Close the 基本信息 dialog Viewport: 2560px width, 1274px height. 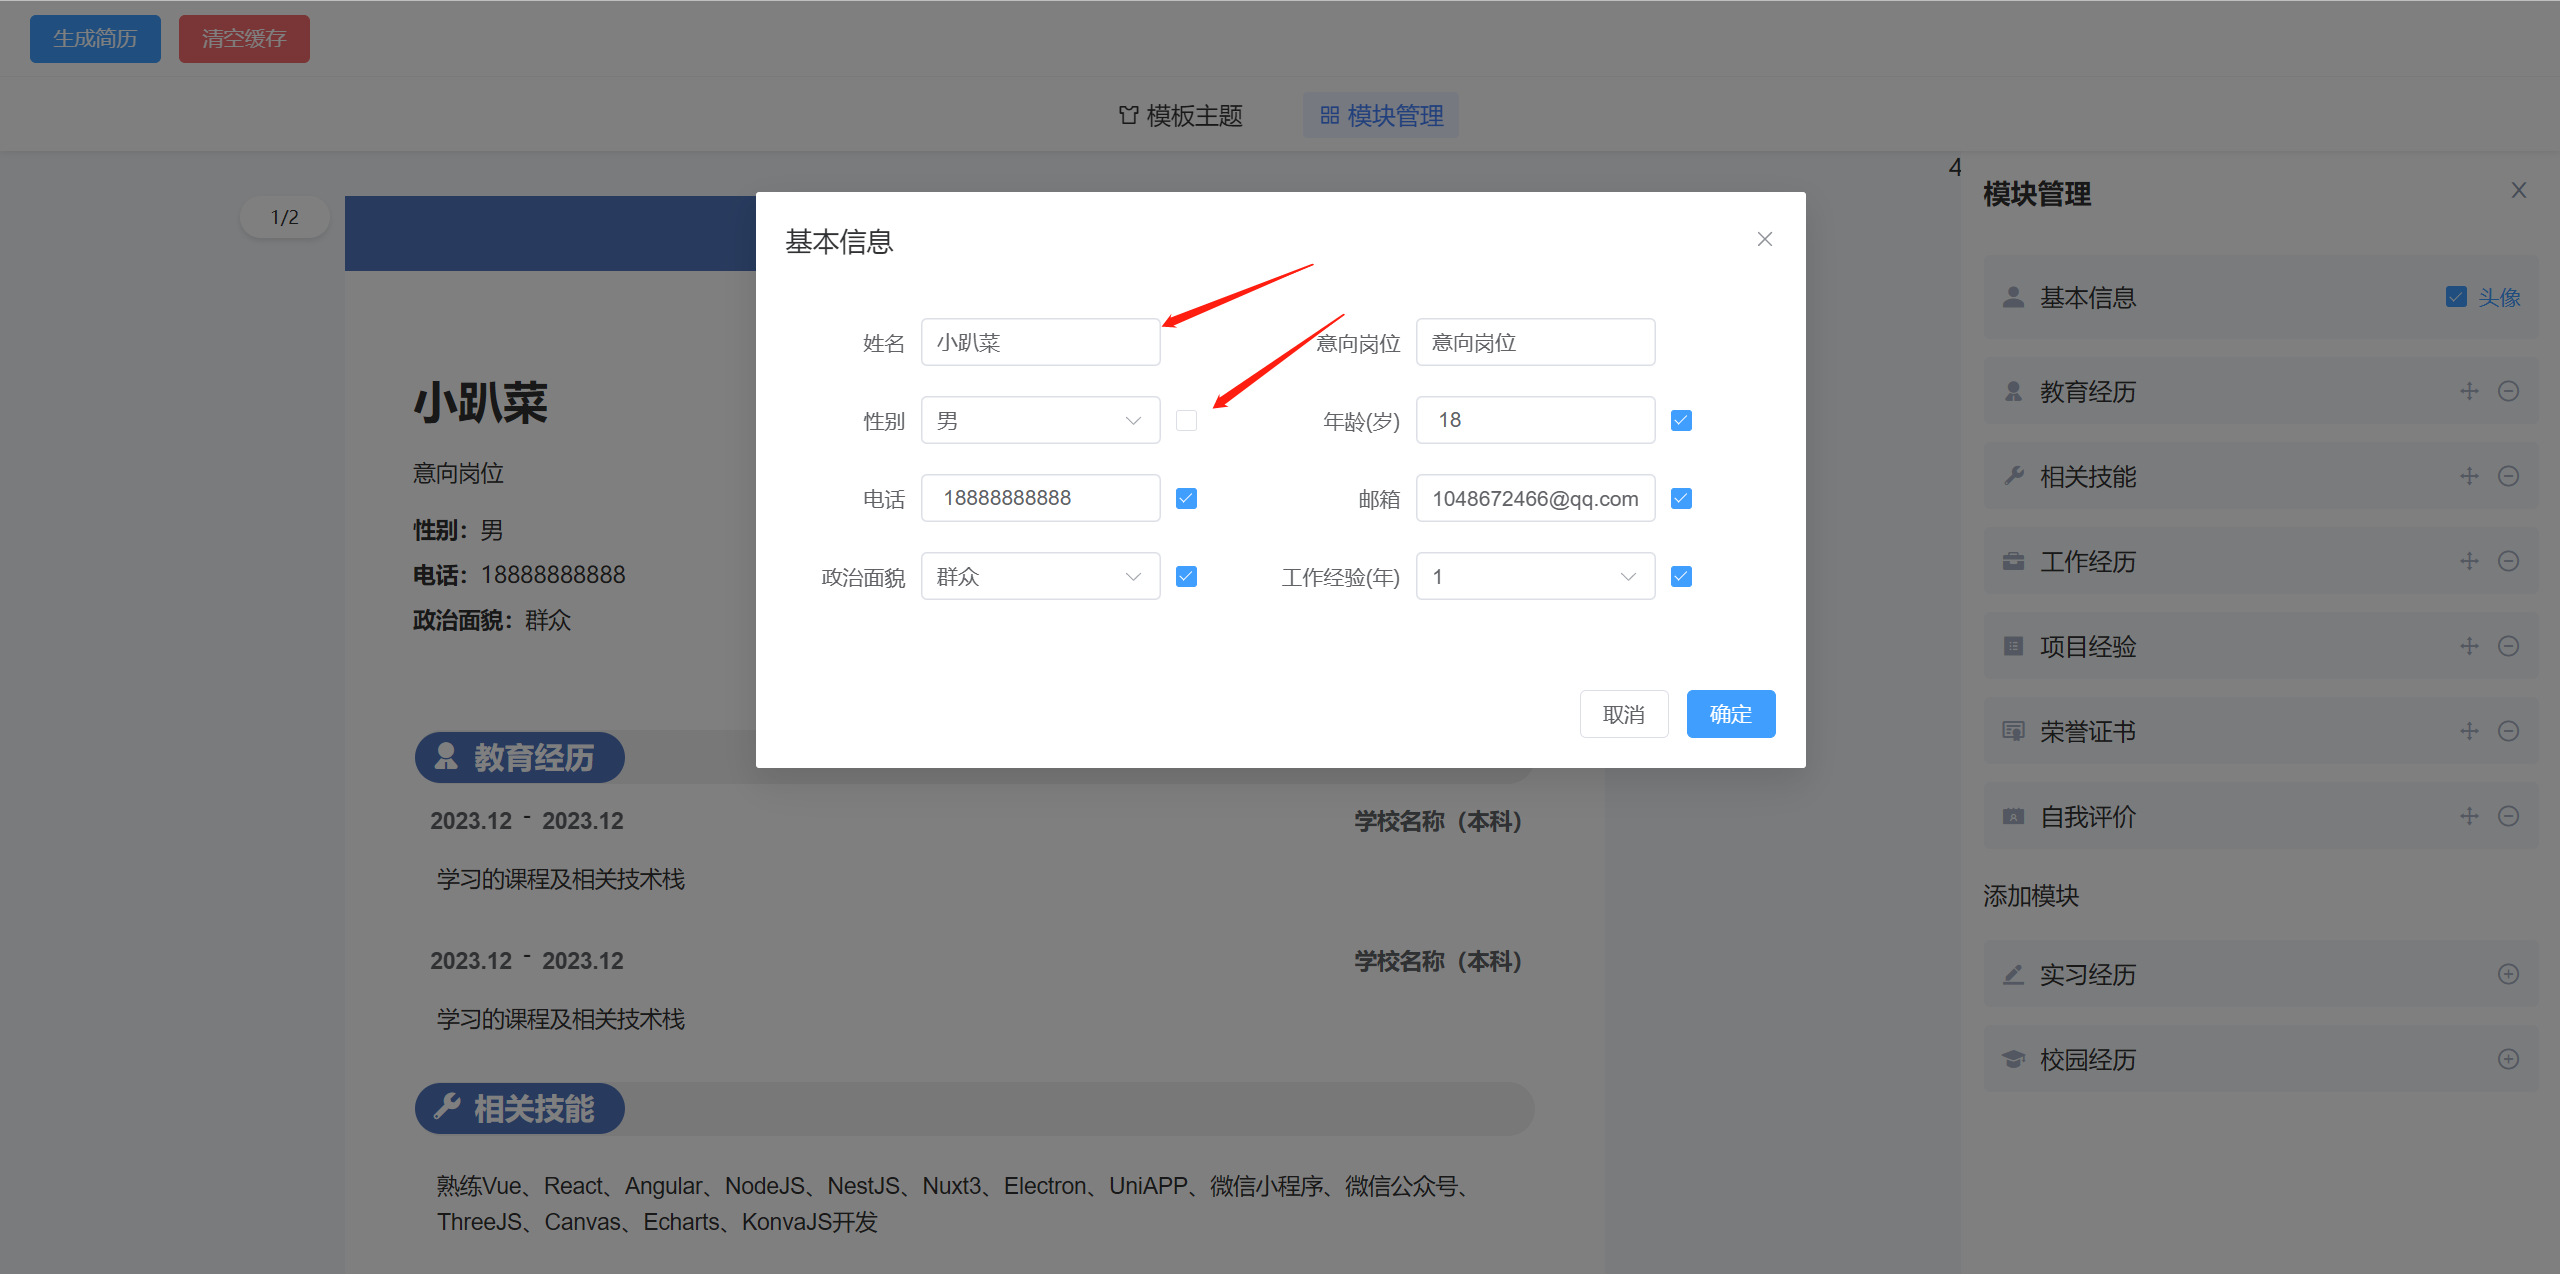click(1764, 239)
